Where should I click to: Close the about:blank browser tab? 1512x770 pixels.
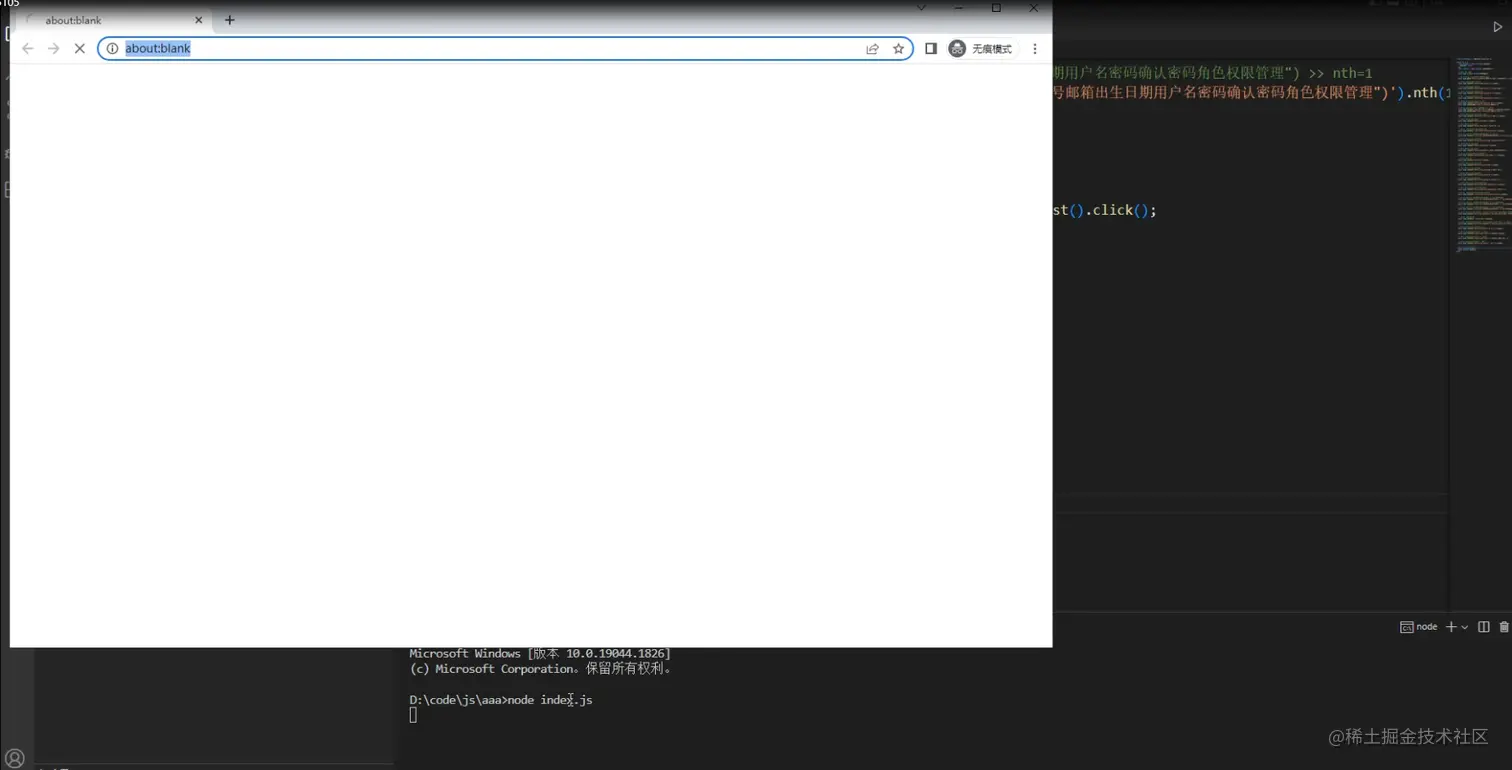coord(199,20)
